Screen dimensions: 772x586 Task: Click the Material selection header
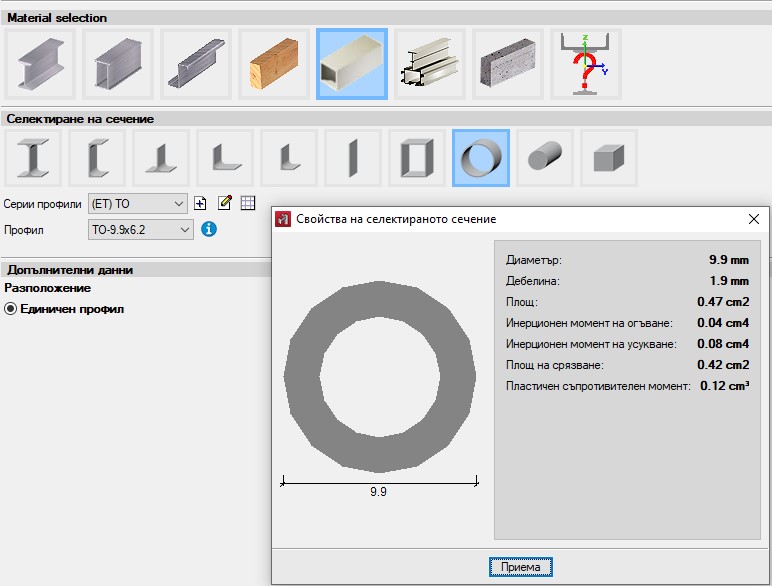pos(57,18)
